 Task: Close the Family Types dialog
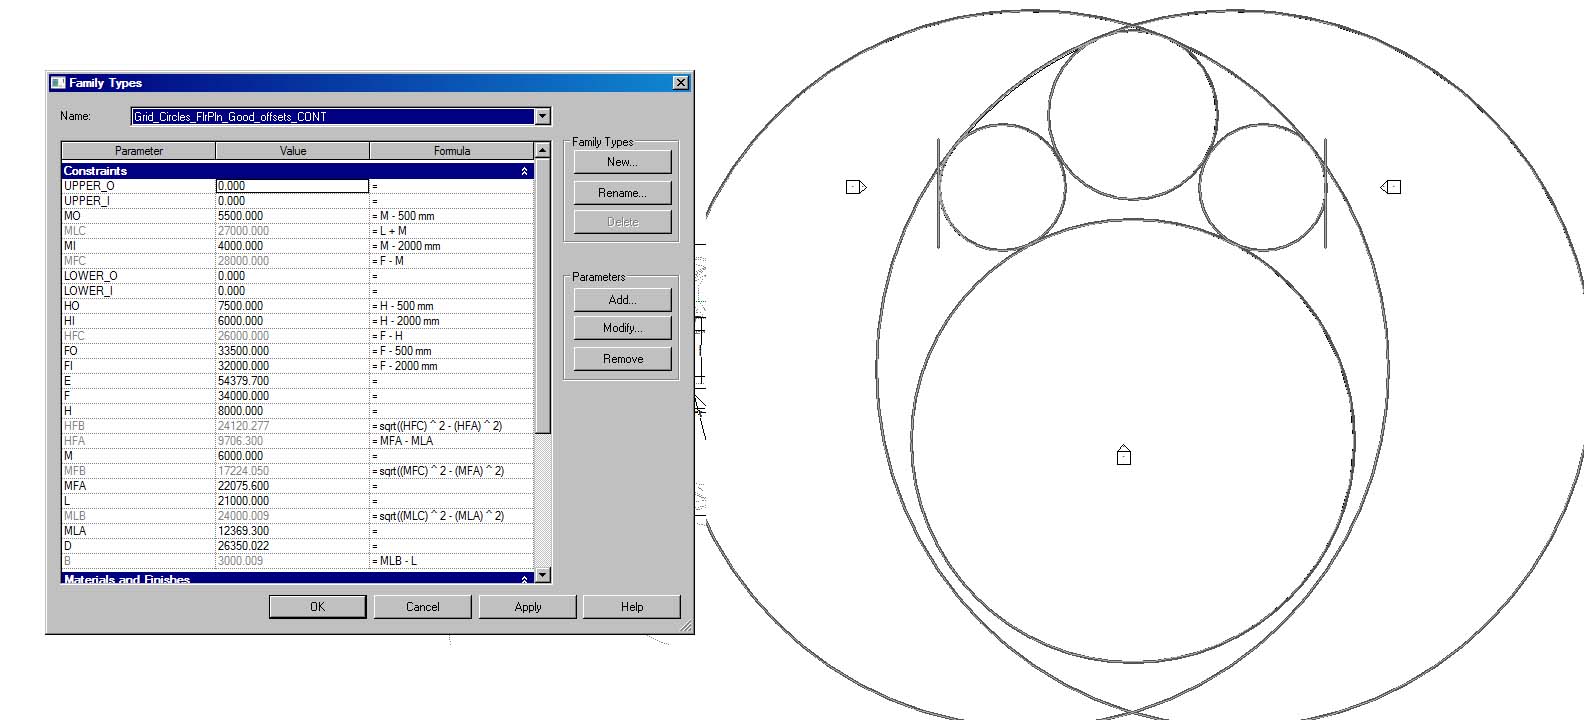pos(680,83)
